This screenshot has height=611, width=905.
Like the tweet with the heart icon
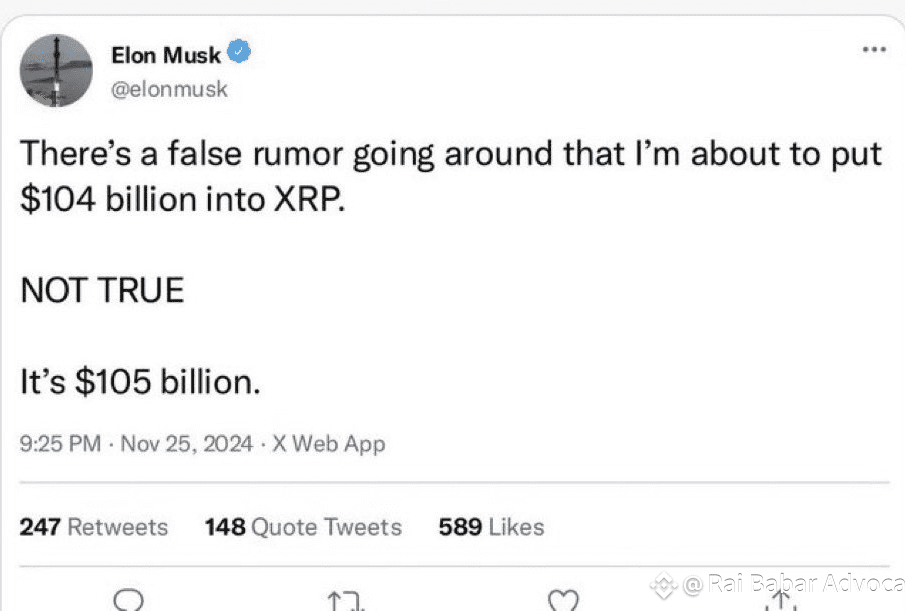[564, 600]
